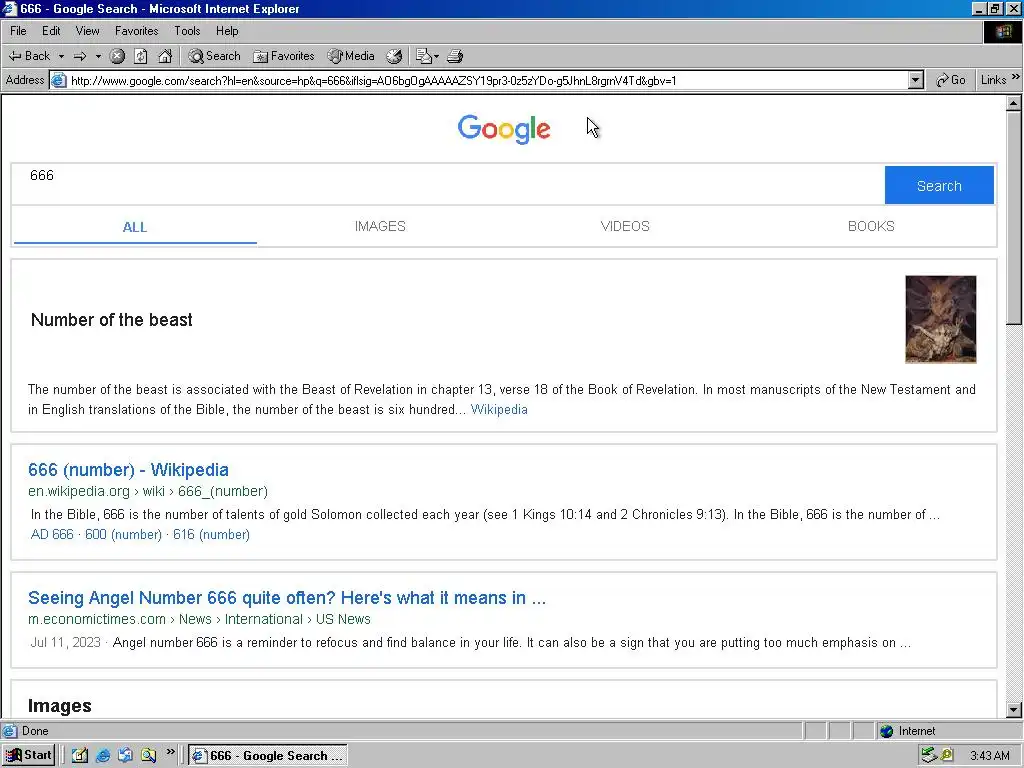Select the ALL results tab
1024x768 pixels.
tap(135, 227)
